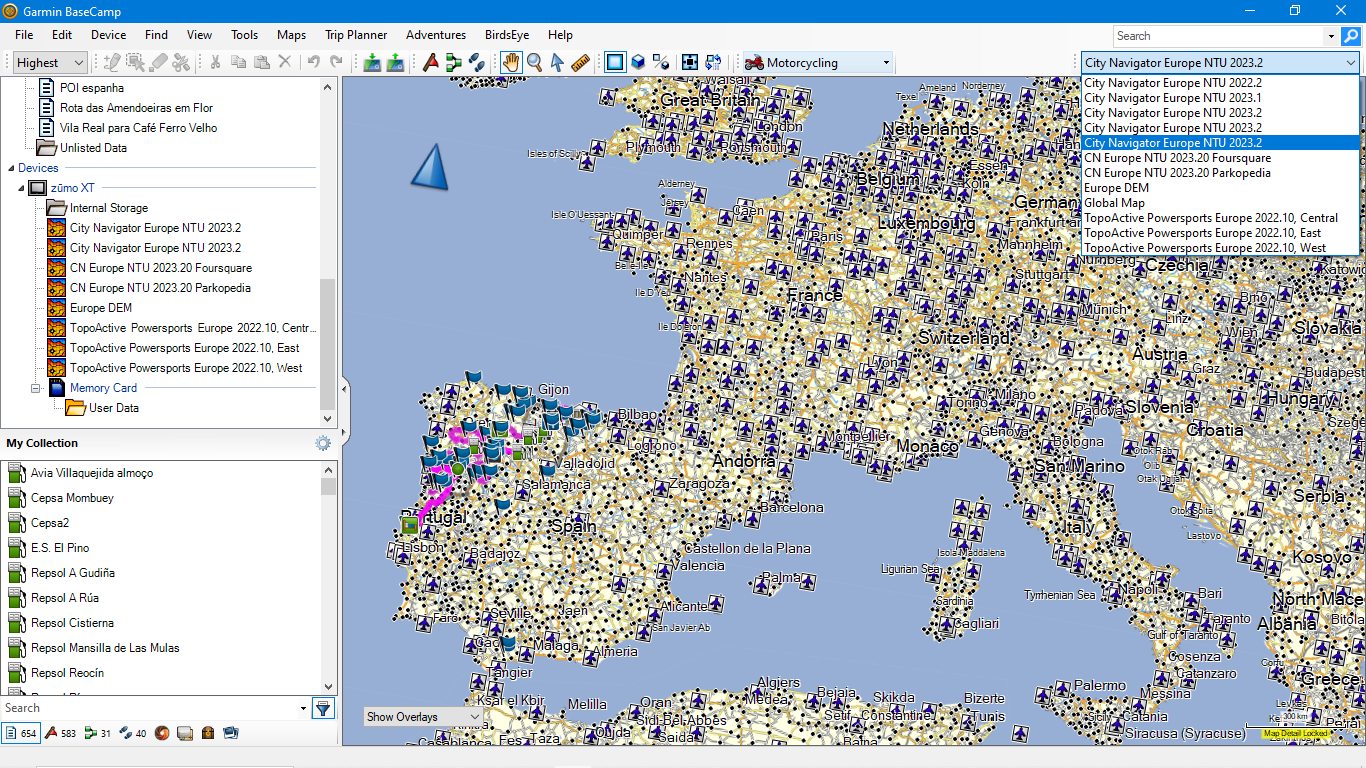The image size is (1366, 768).
Task: Open the File menu
Action: pos(24,35)
